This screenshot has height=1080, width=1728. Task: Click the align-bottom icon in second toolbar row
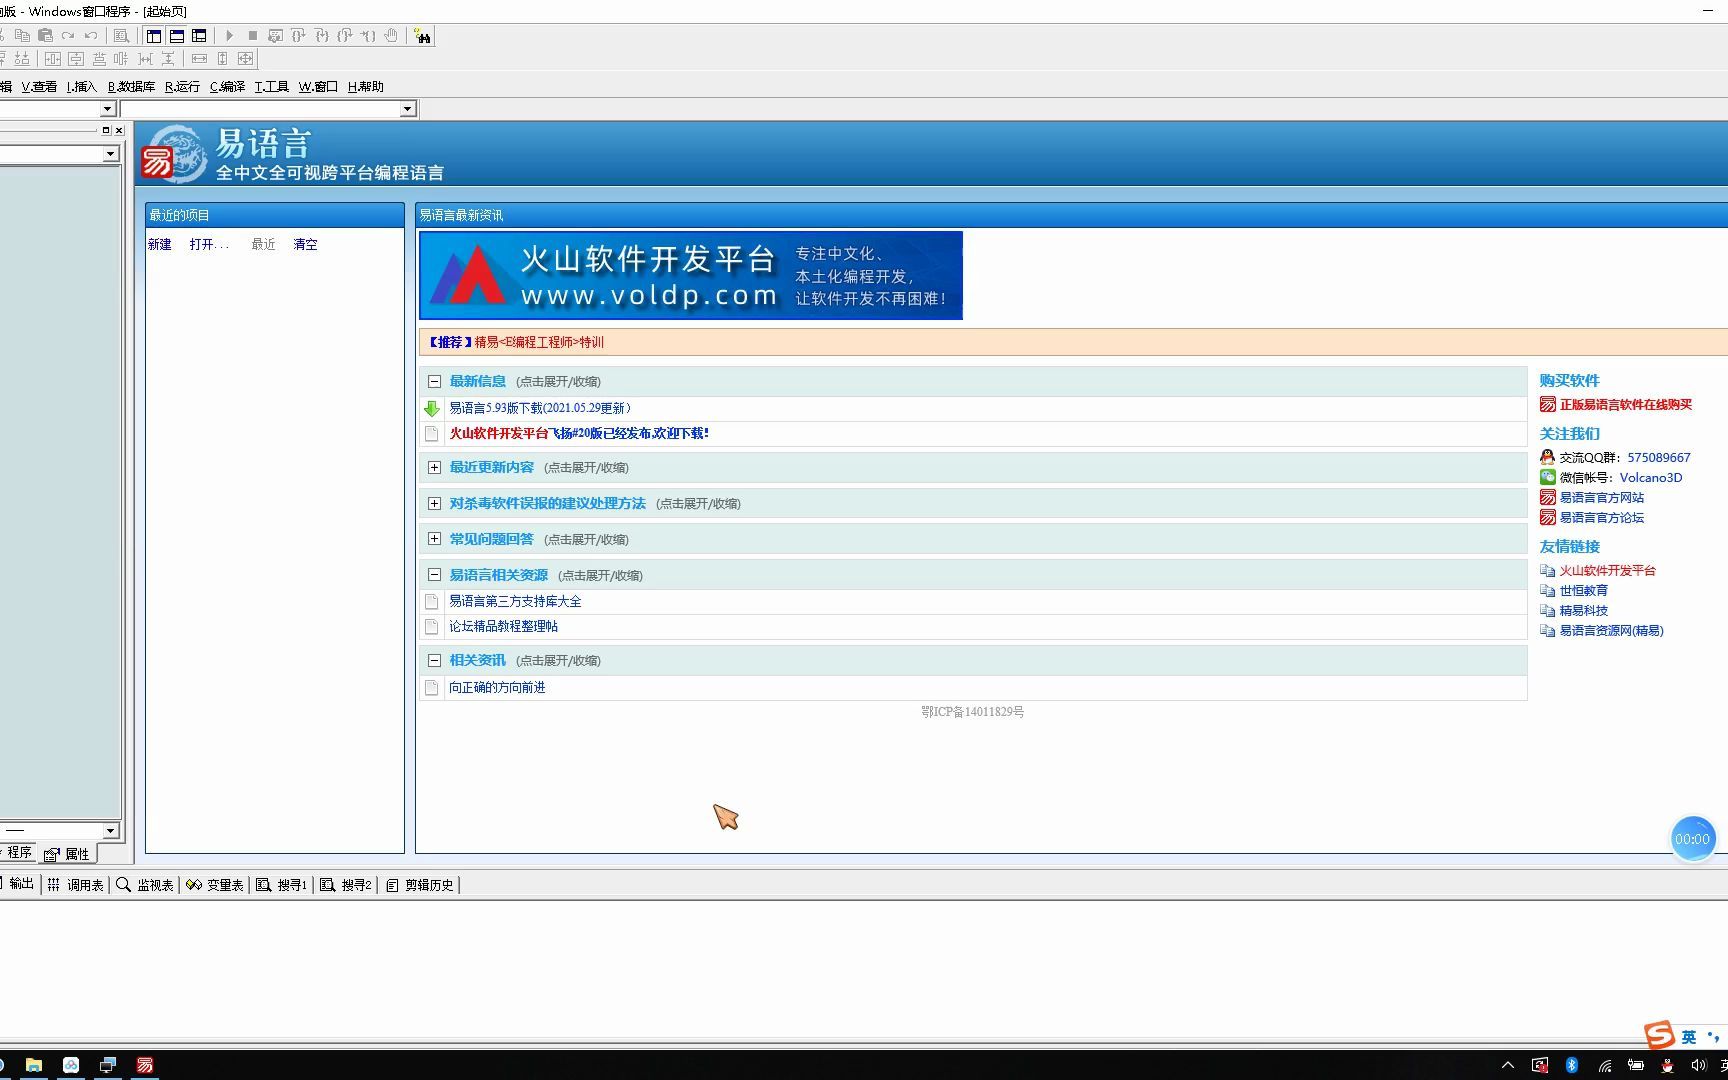[x=22, y=59]
